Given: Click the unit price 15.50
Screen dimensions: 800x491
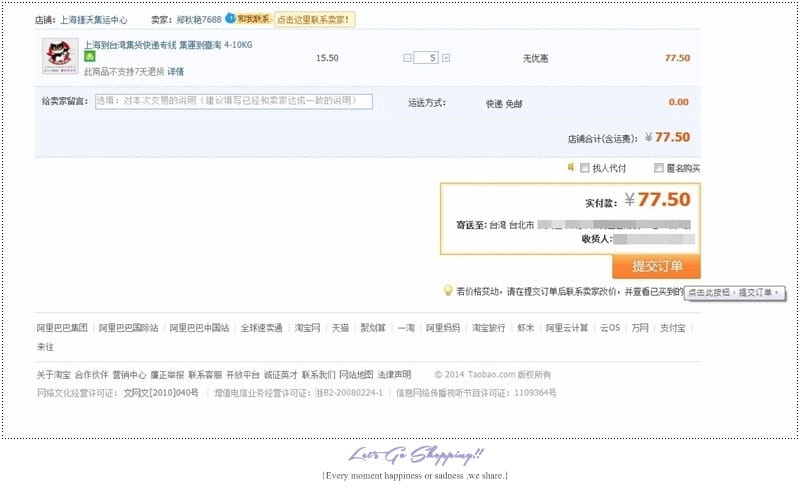Looking at the screenshot, I should [x=327, y=58].
